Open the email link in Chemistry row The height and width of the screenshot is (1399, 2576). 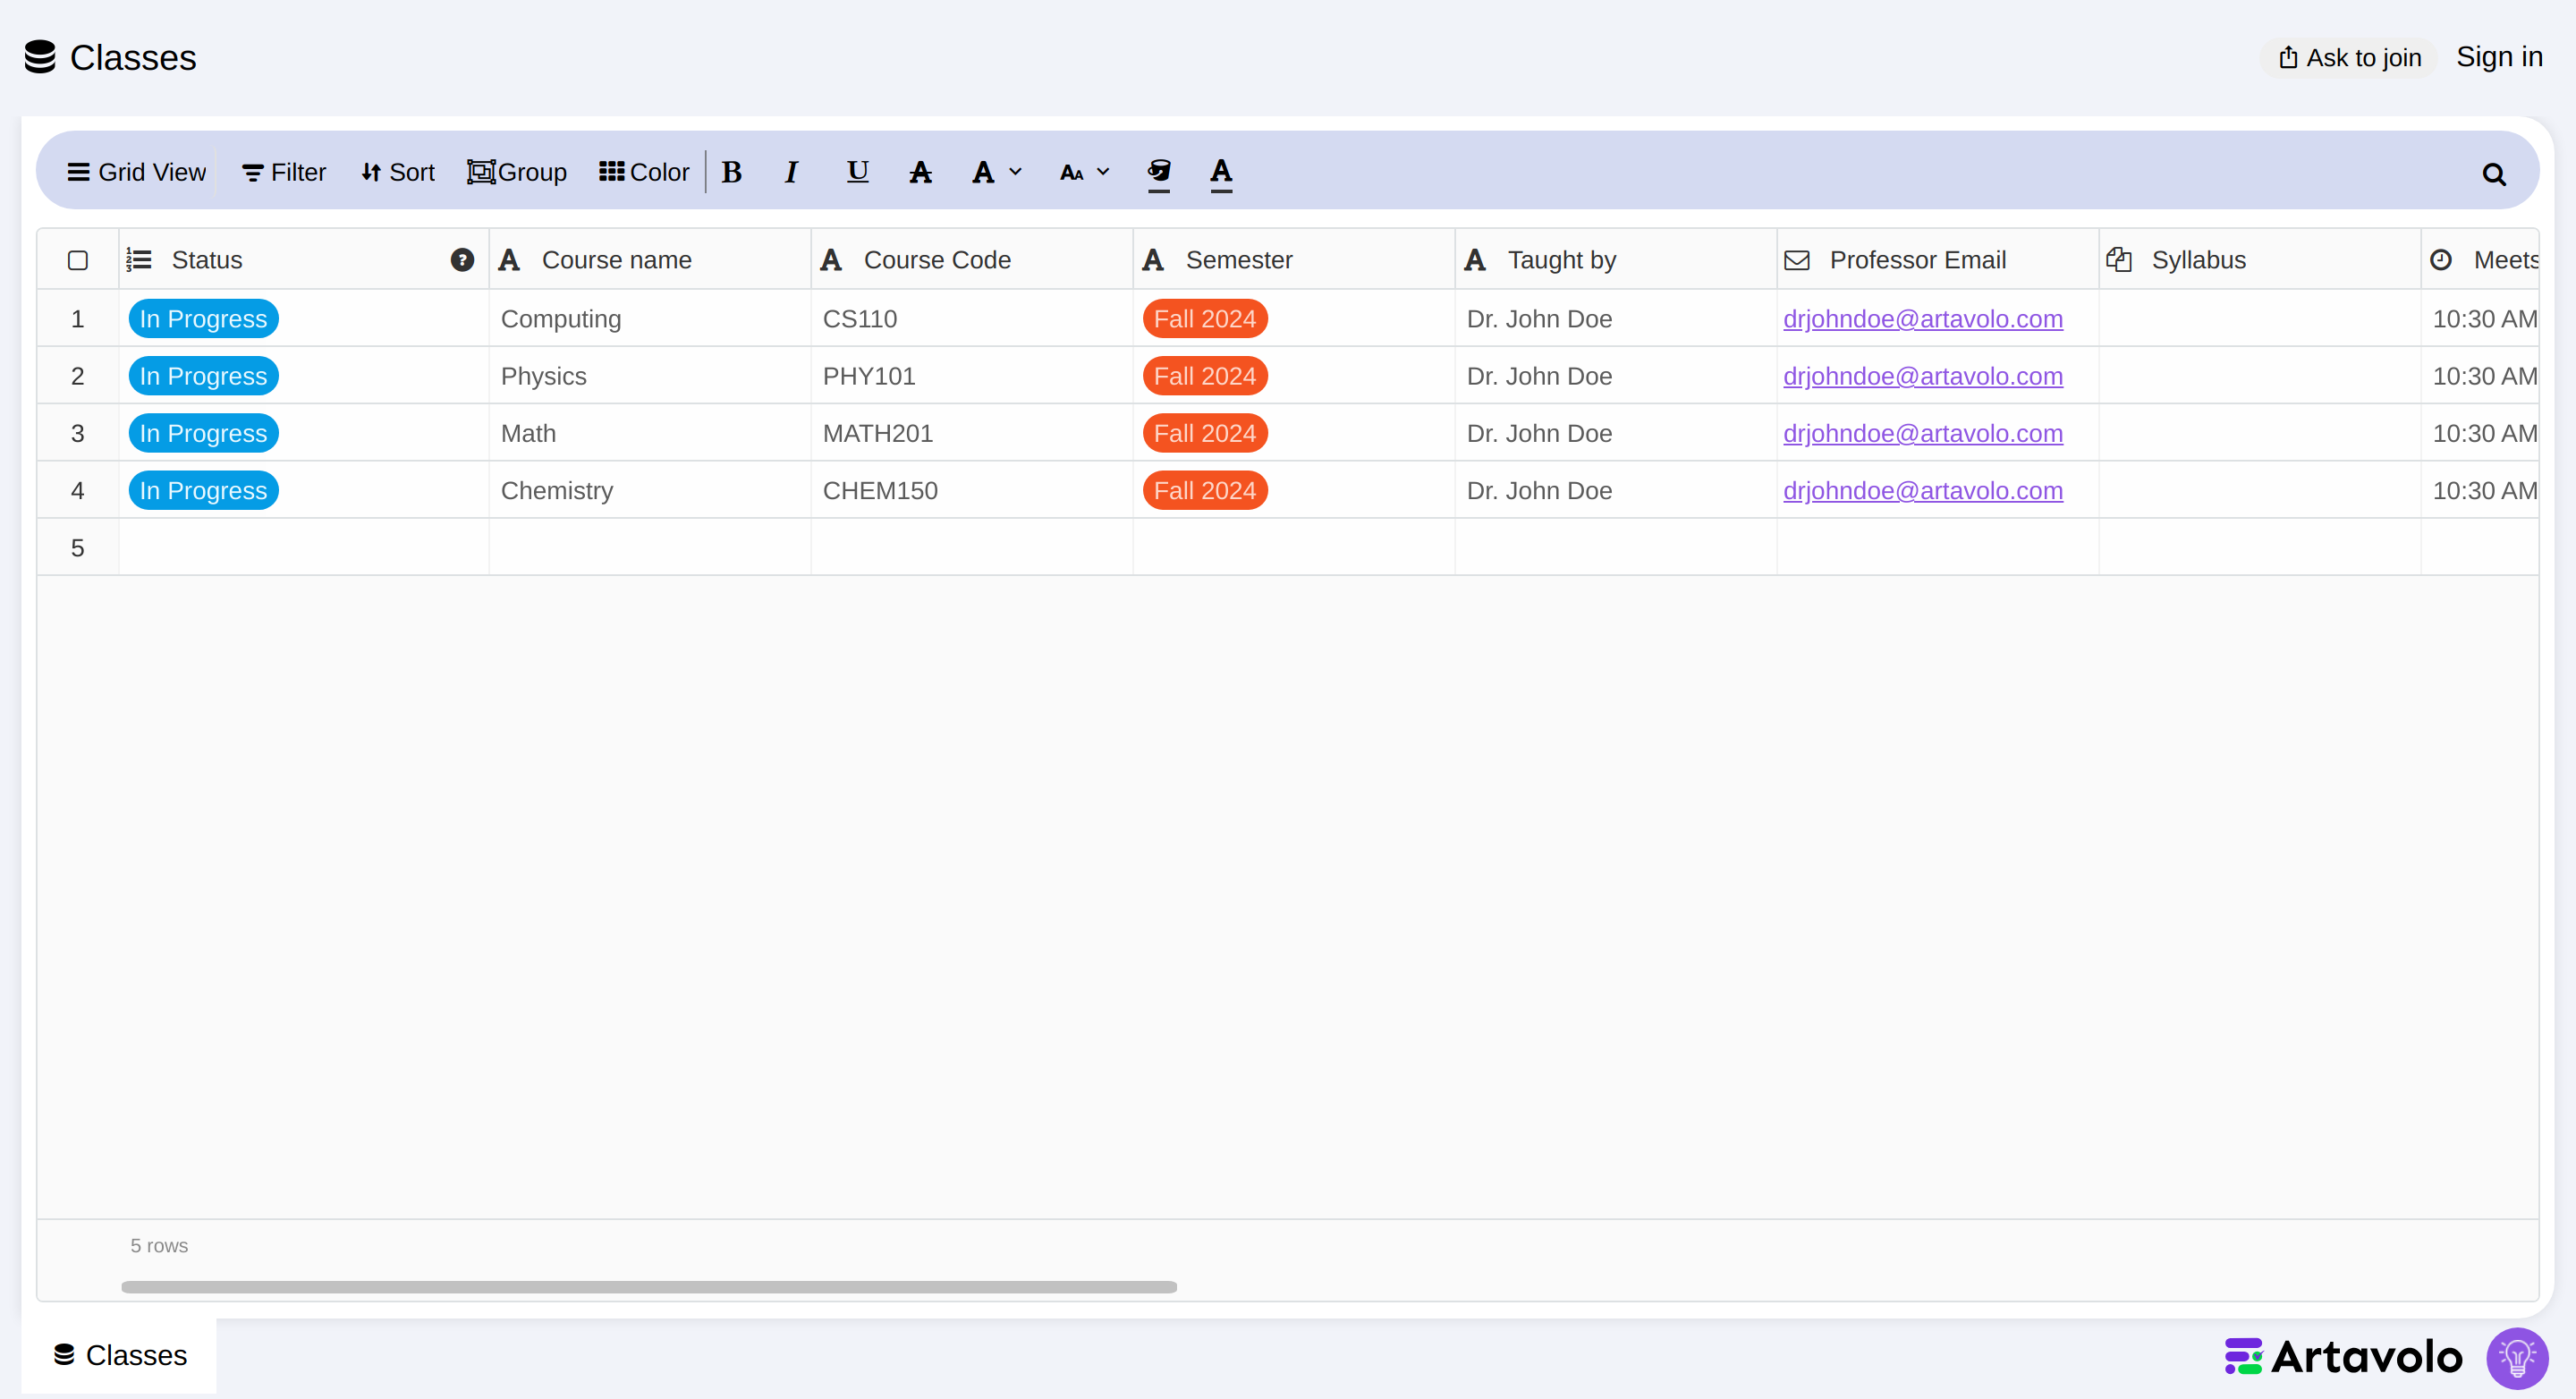(x=1923, y=491)
